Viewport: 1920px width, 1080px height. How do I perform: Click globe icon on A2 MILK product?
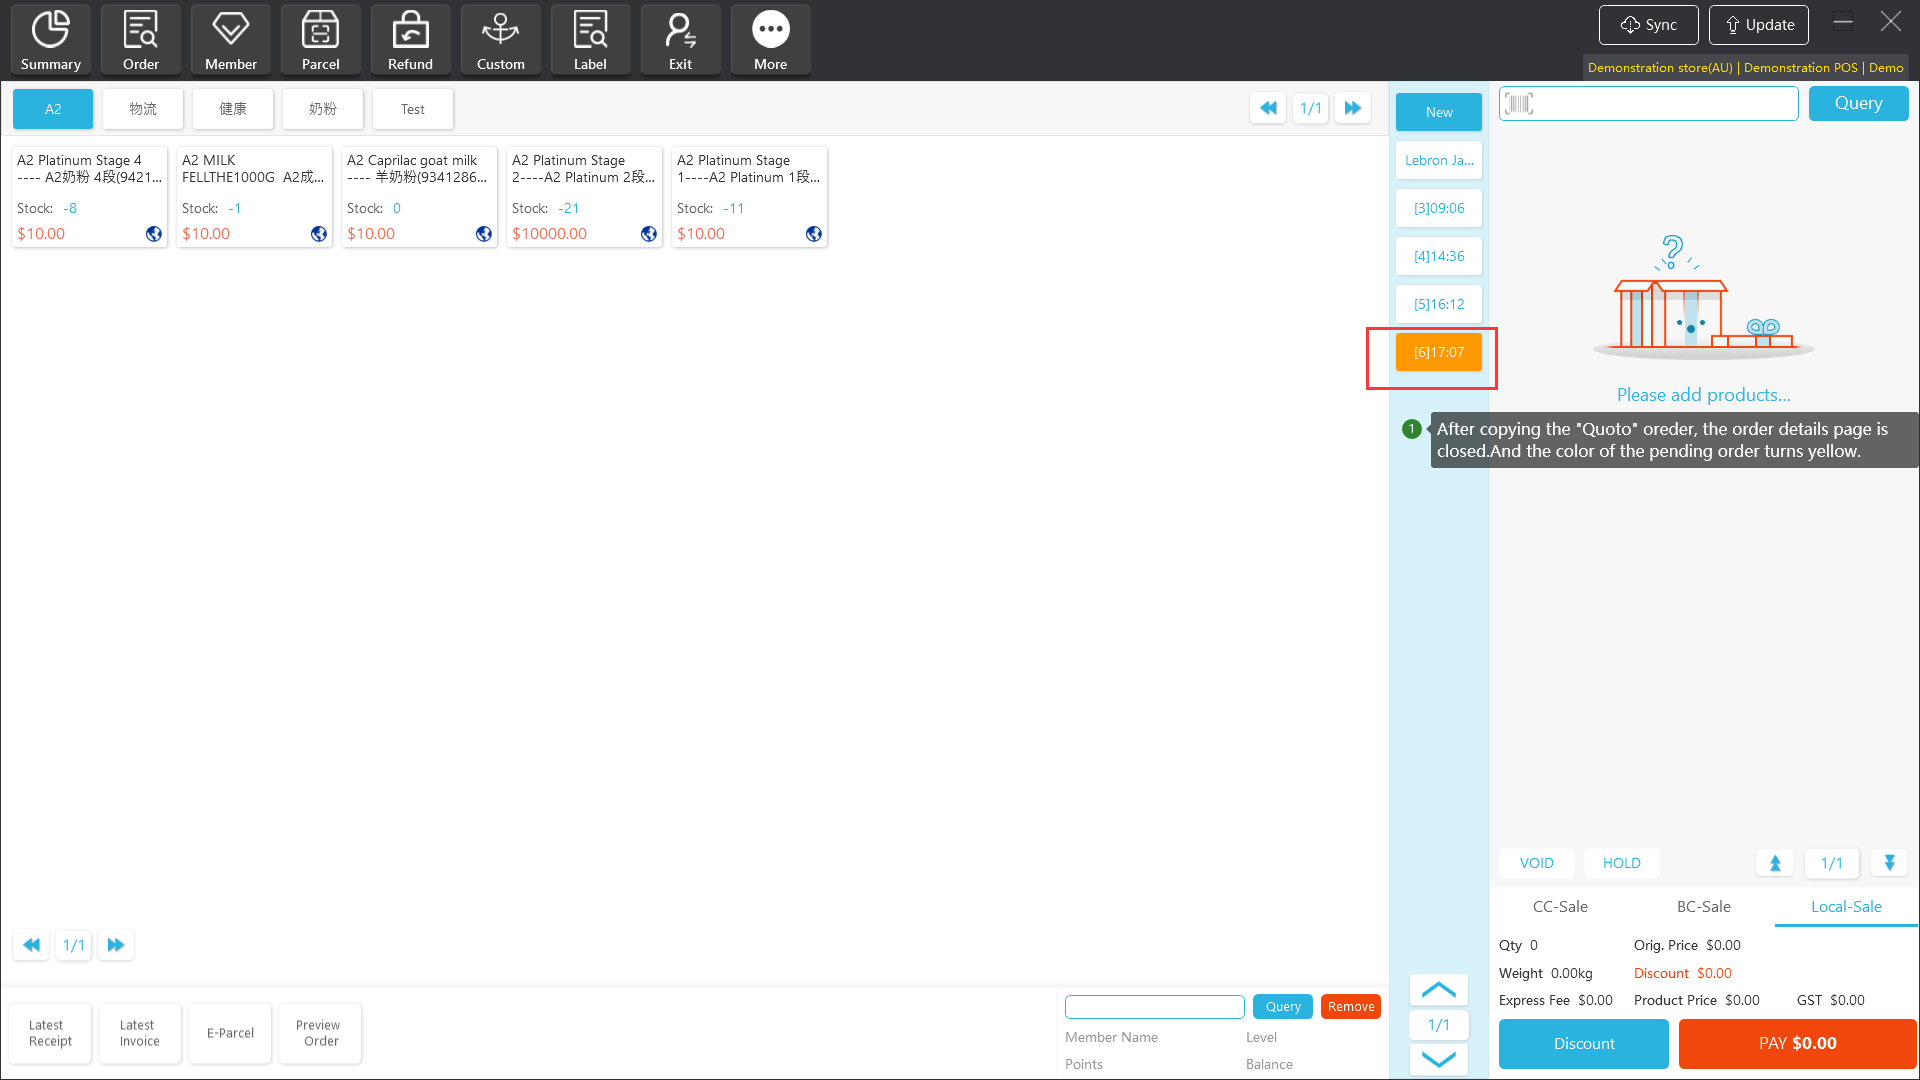coord(319,234)
